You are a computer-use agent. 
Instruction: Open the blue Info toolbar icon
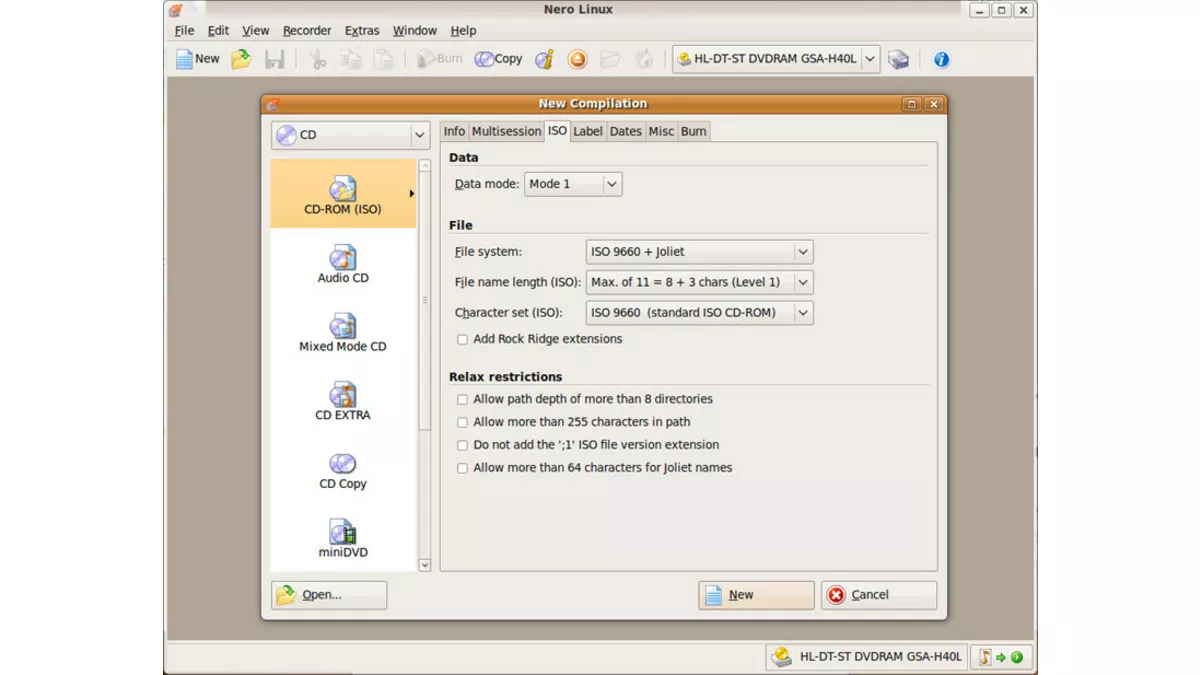coord(940,59)
